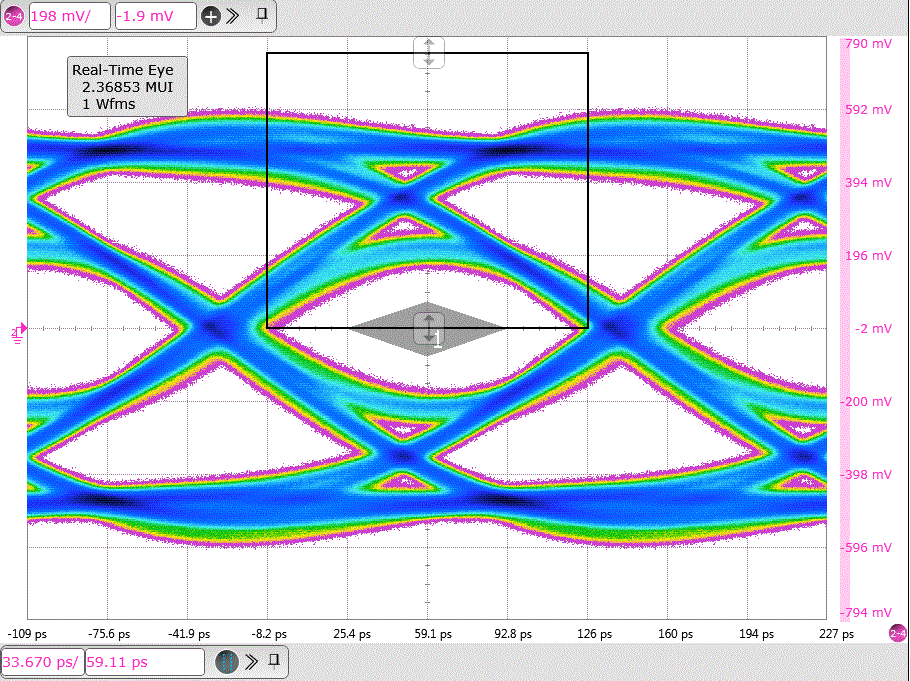Click the 790 mV vertical axis label
This screenshot has height=681, width=910.
click(x=868, y=44)
